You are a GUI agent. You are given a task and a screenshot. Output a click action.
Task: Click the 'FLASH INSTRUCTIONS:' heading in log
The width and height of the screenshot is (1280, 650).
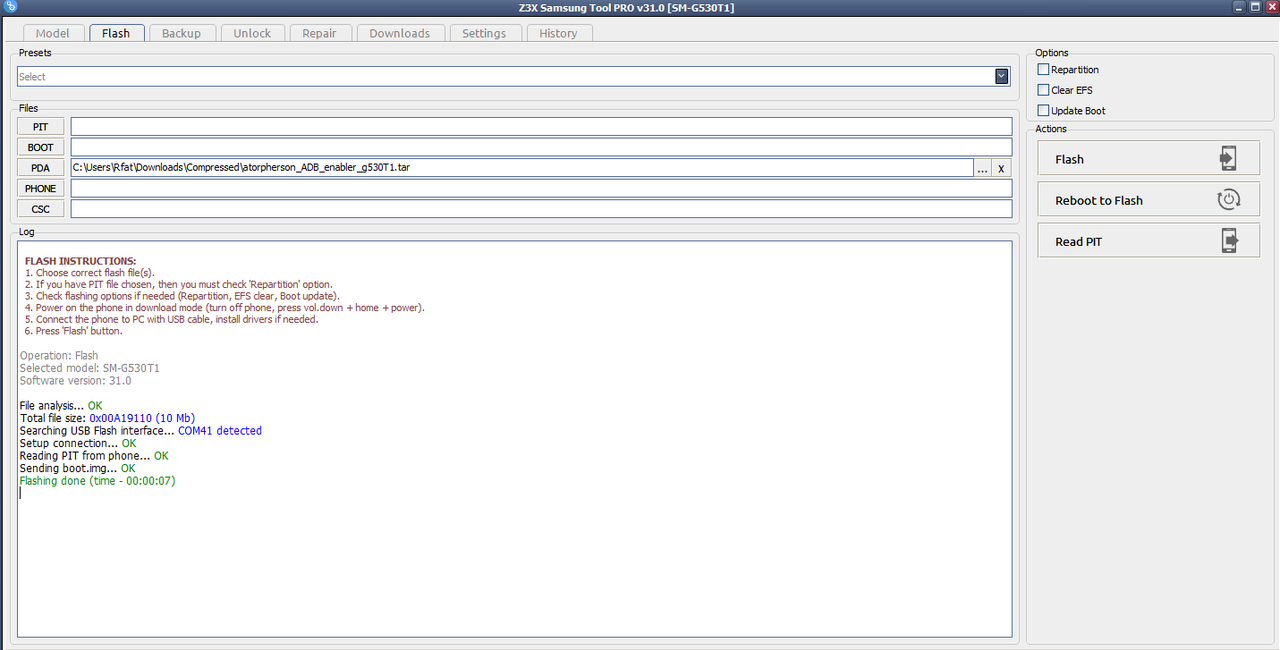point(81,261)
